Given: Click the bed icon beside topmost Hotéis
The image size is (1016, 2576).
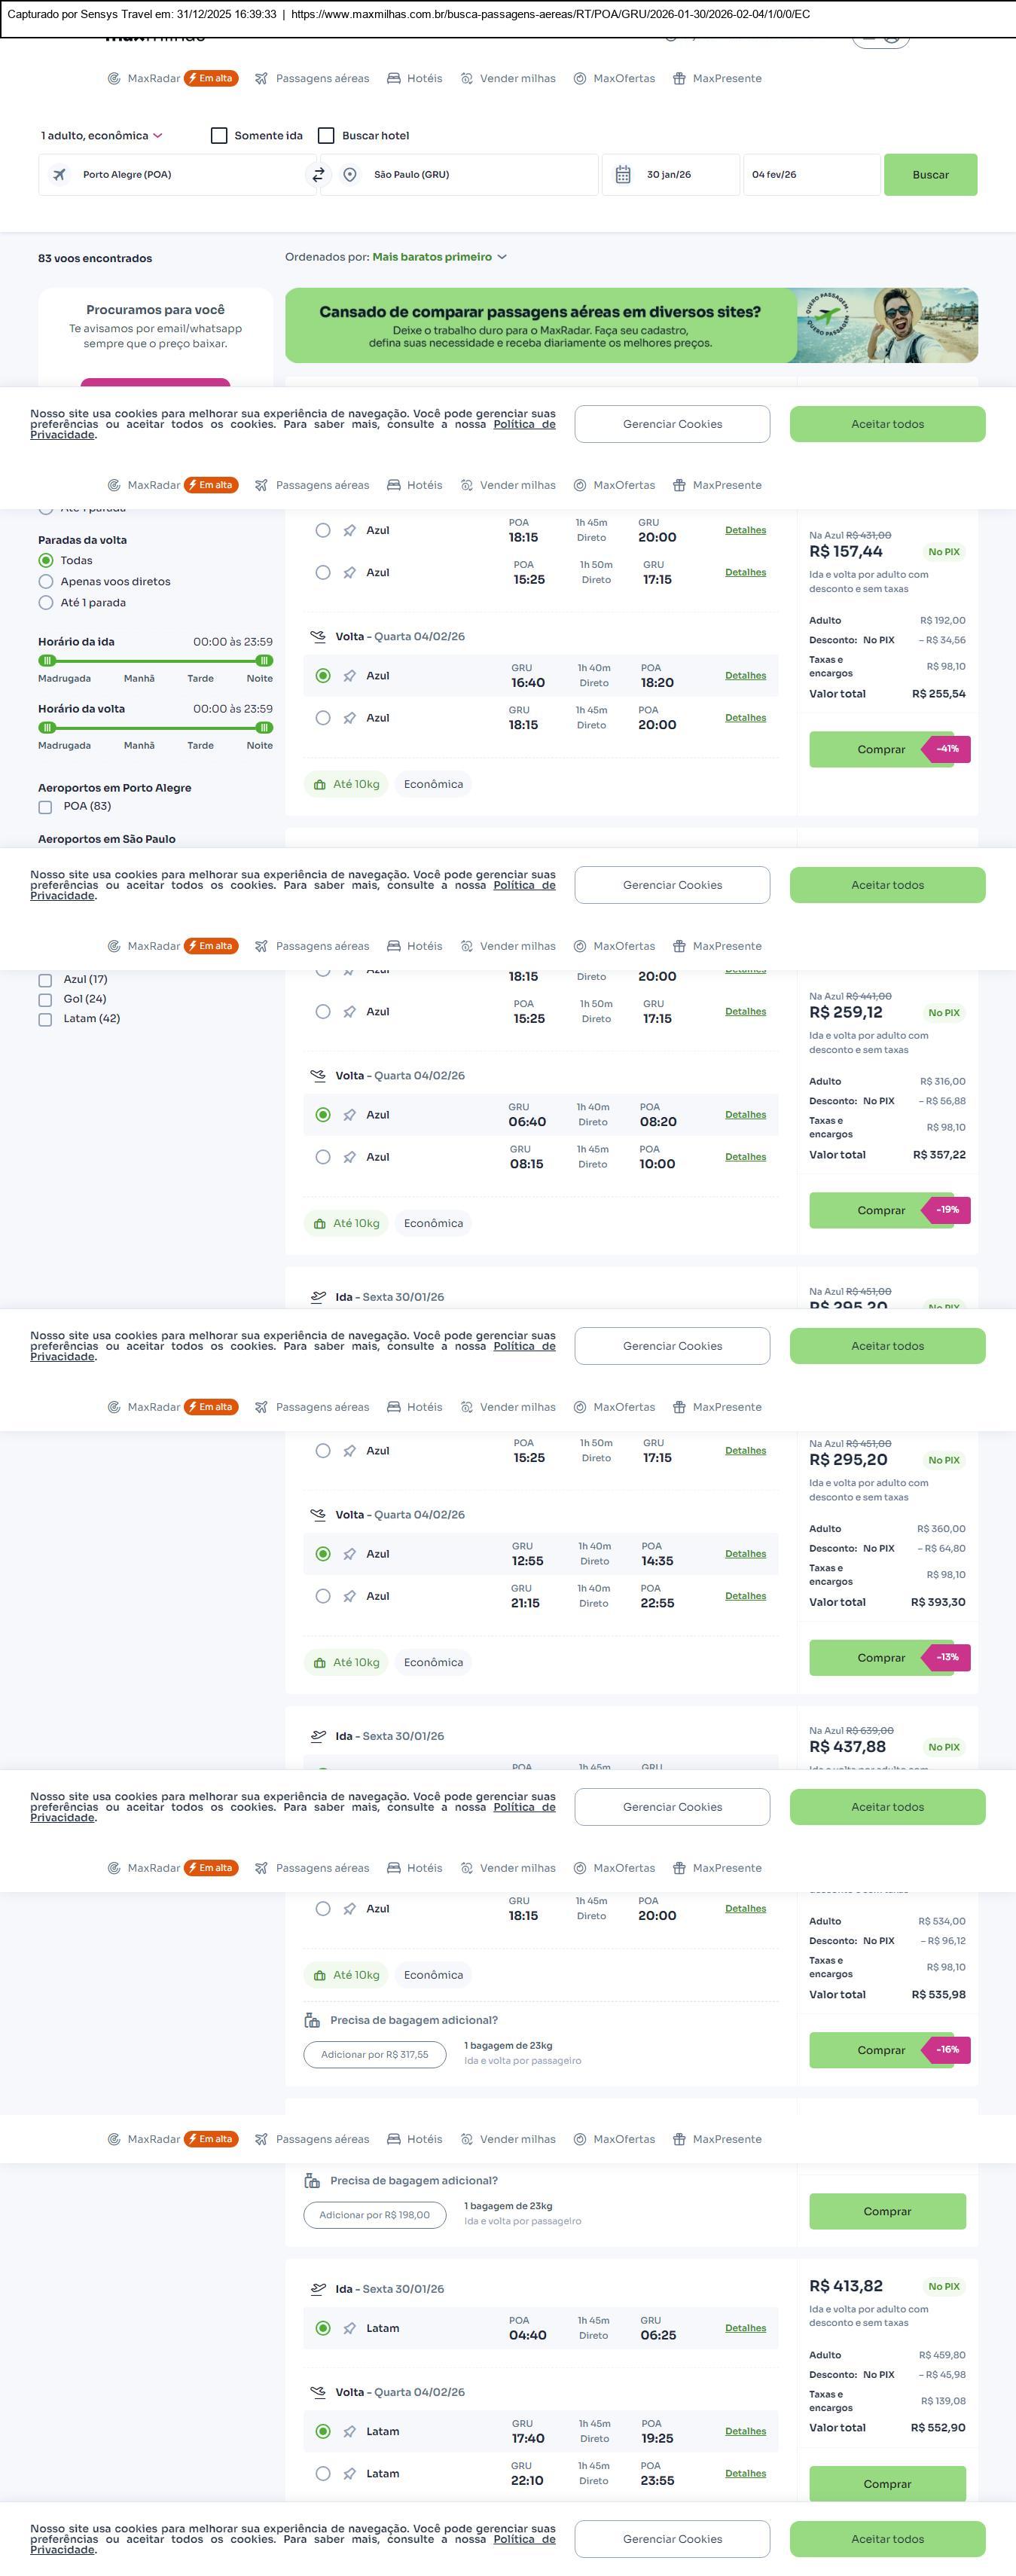Looking at the screenshot, I should click(x=394, y=79).
